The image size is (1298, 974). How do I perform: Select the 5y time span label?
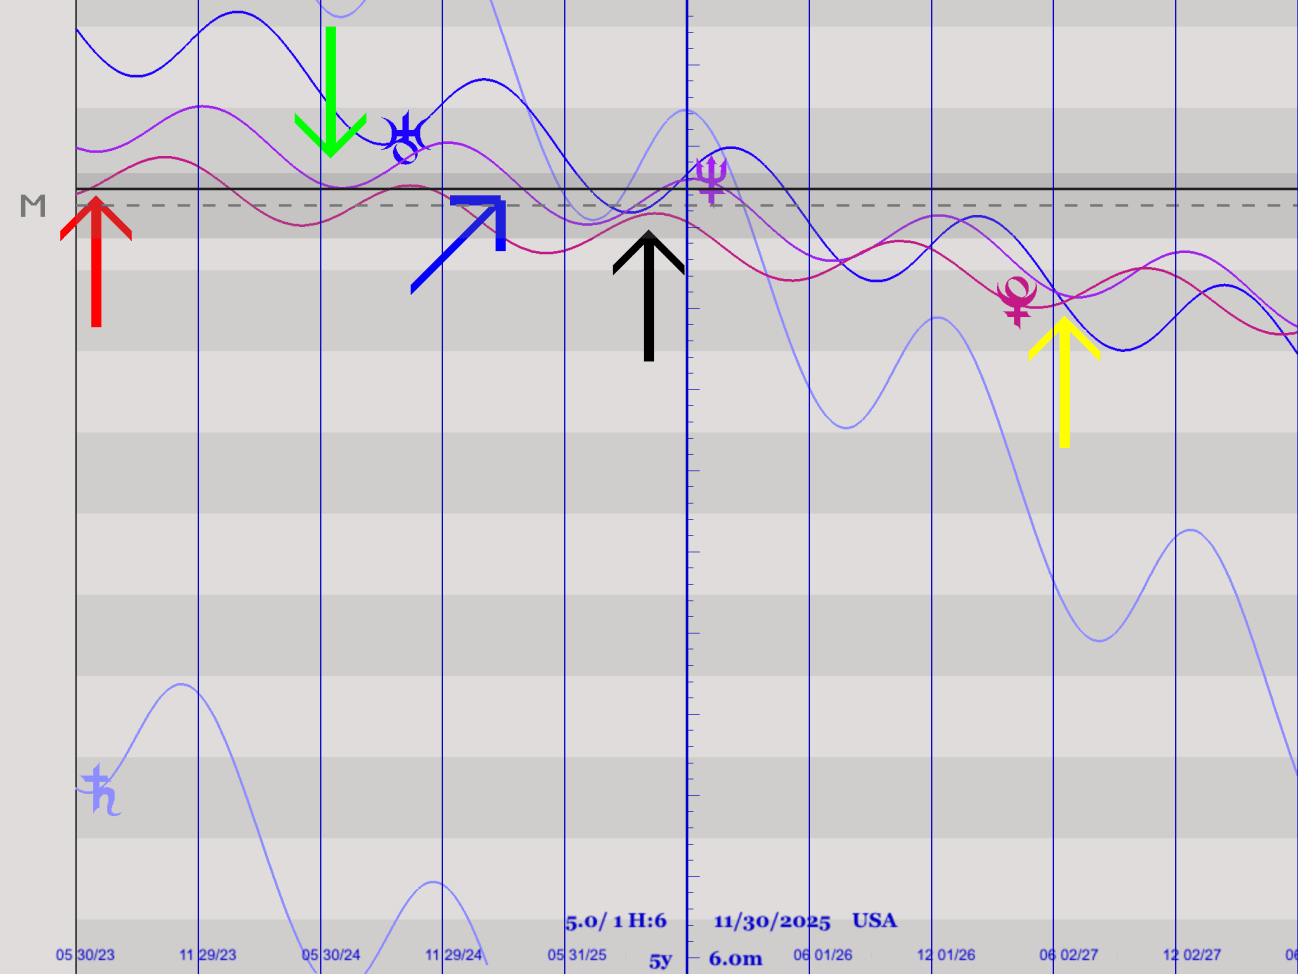[660, 960]
